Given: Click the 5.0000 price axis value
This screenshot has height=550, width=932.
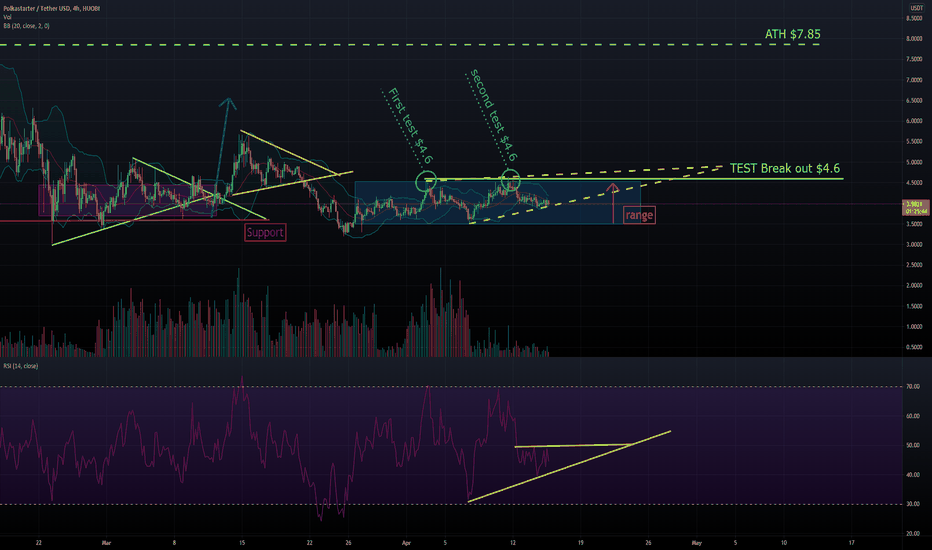Looking at the screenshot, I should coord(914,162).
